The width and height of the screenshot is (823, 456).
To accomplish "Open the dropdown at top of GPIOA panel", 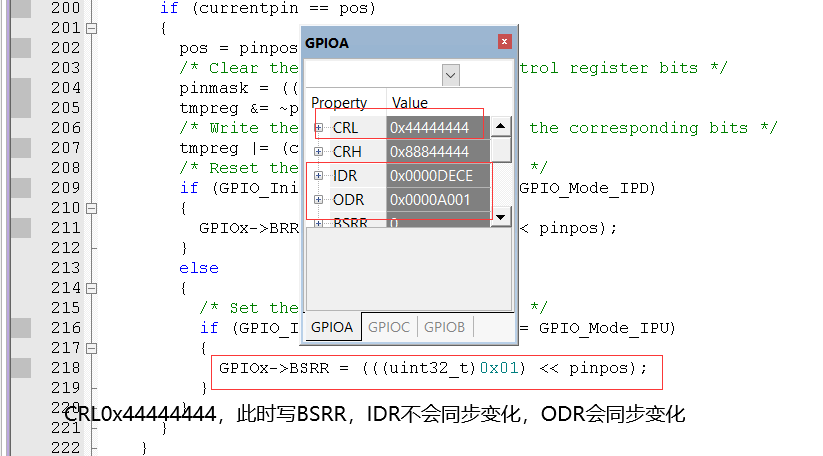I will point(450,75).
